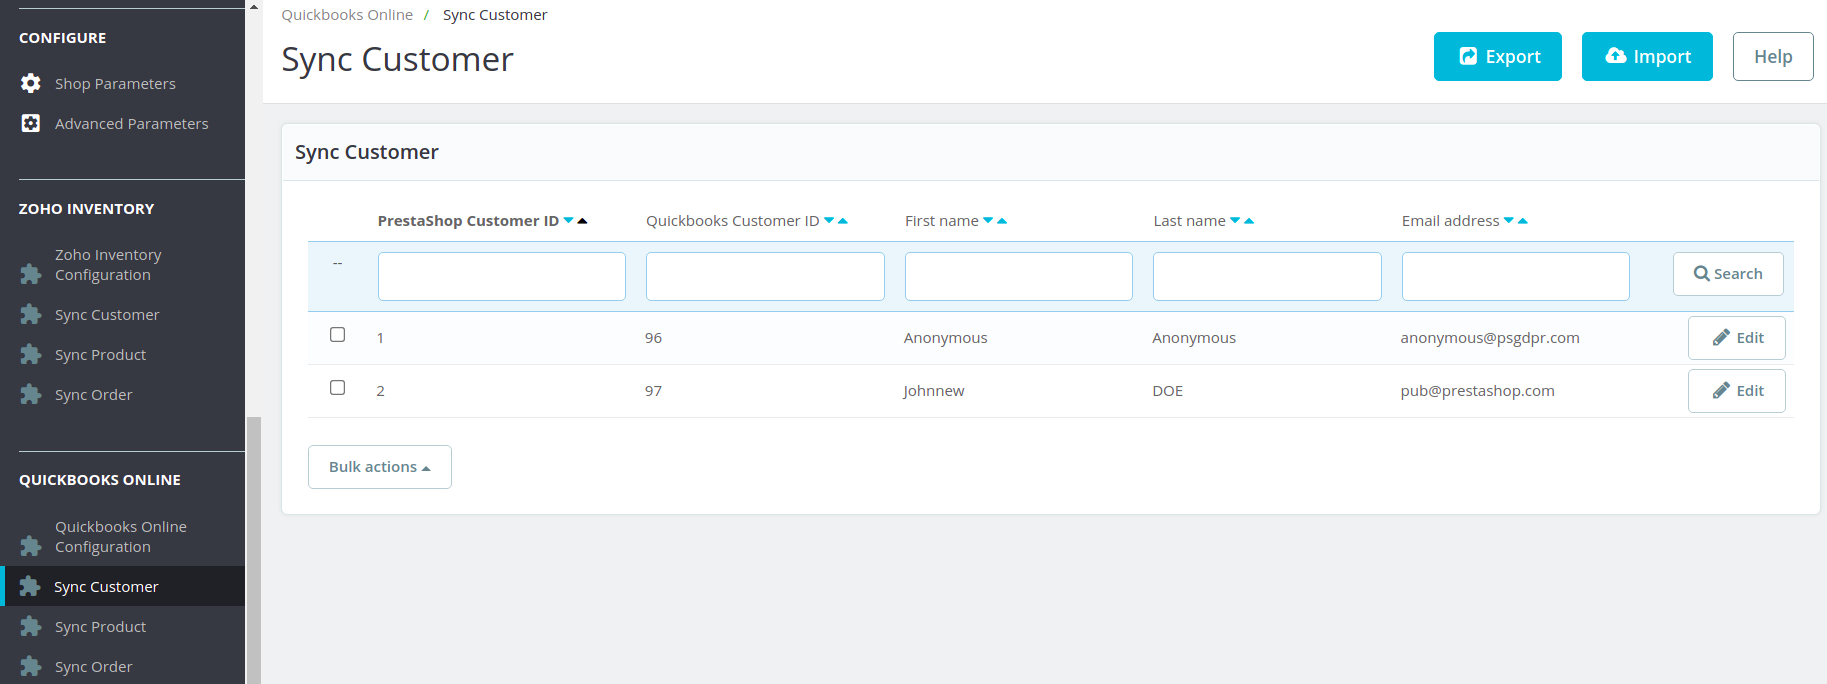Click First name filter field
The height and width of the screenshot is (684, 1827).
coord(1019,276)
